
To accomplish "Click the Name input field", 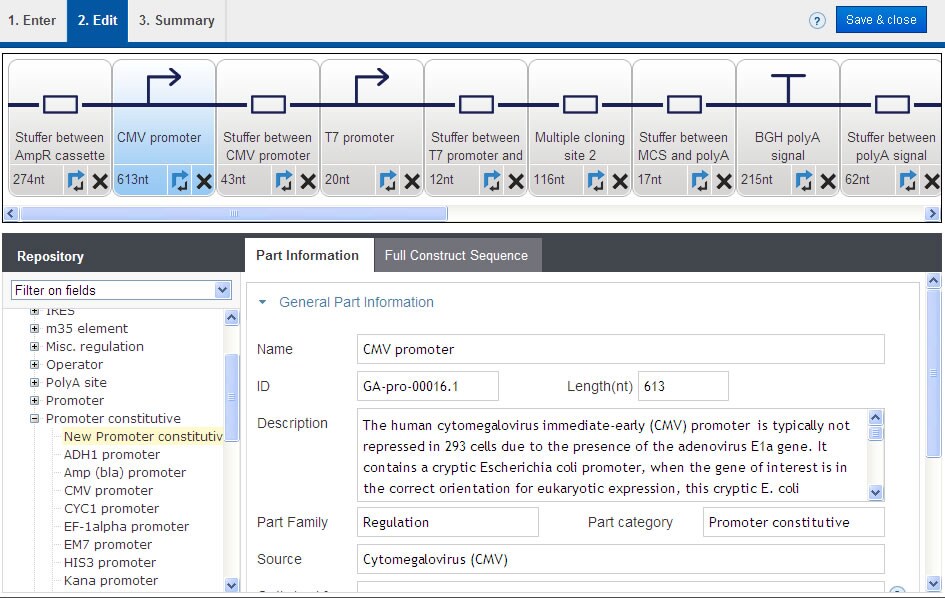I will pyautogui.click(x=620, y=349).
